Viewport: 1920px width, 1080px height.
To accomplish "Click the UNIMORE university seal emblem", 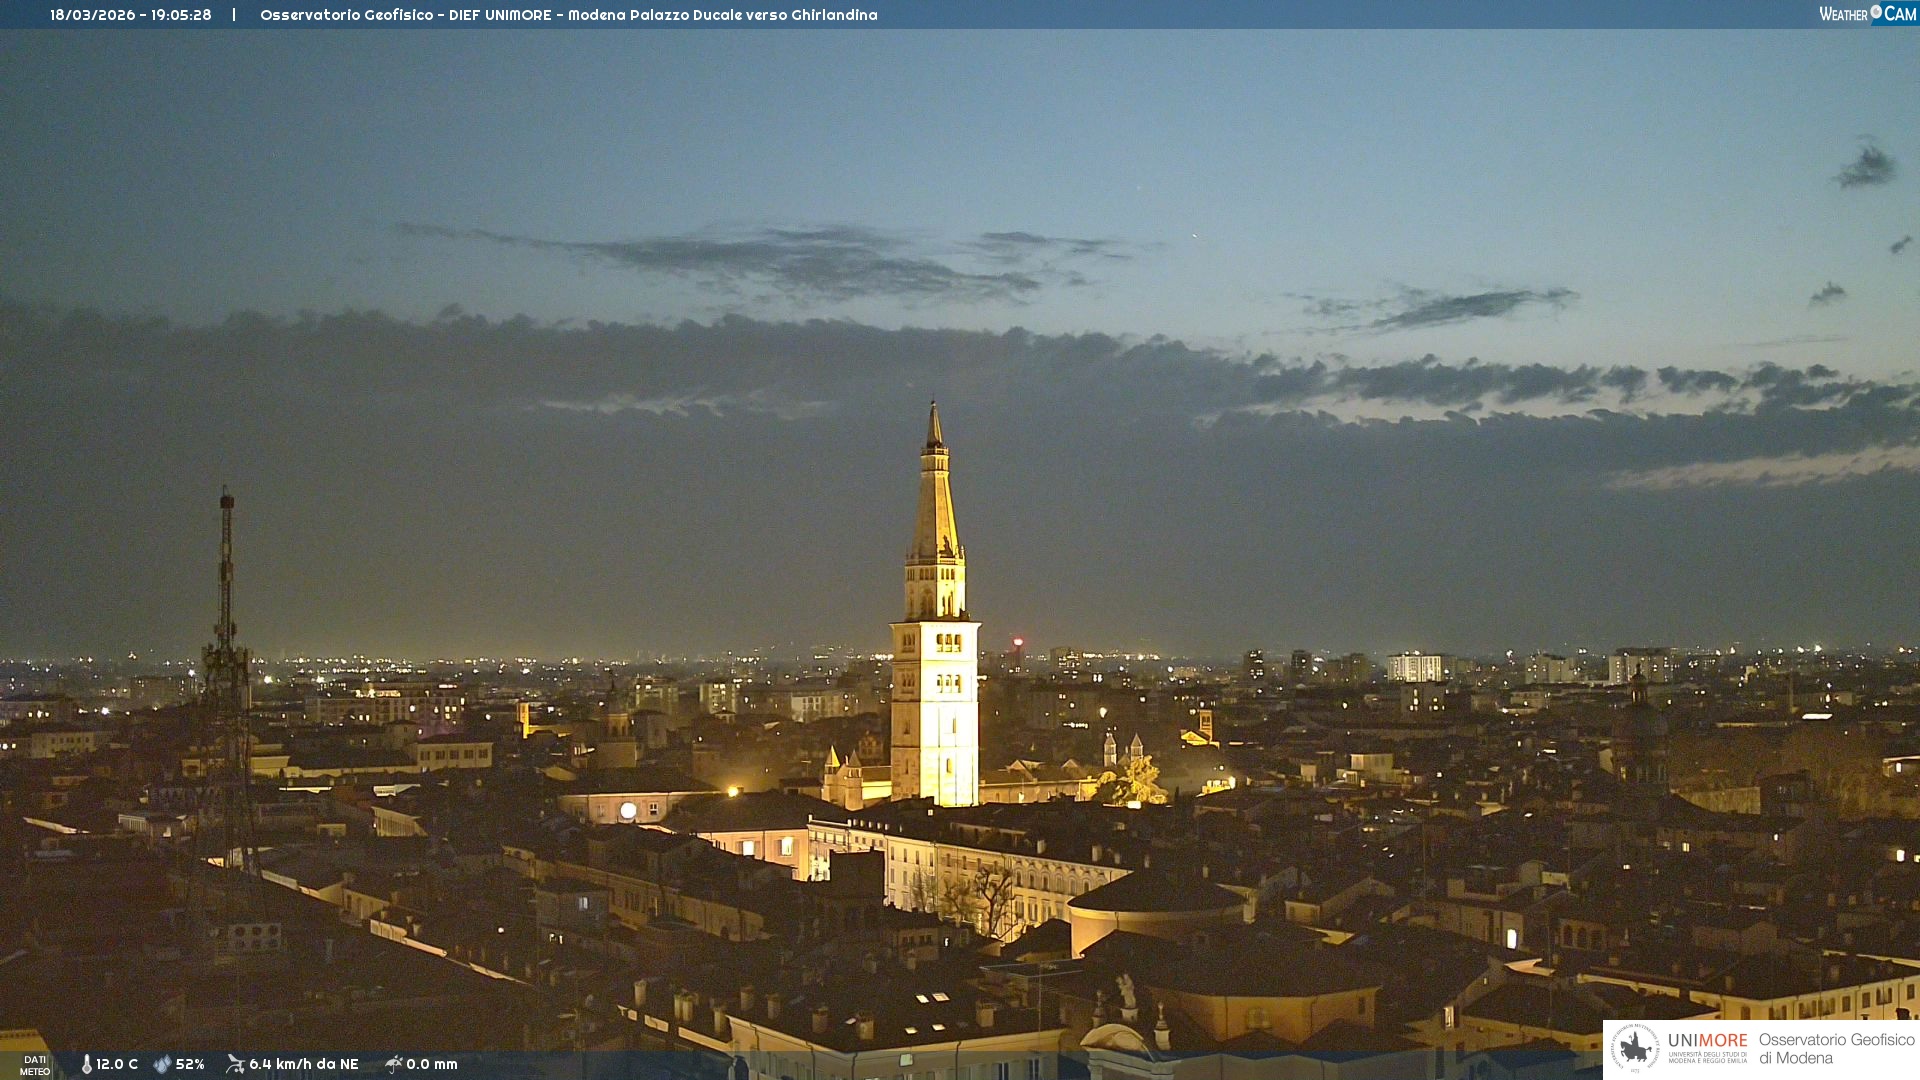I will [1635, 1048].
